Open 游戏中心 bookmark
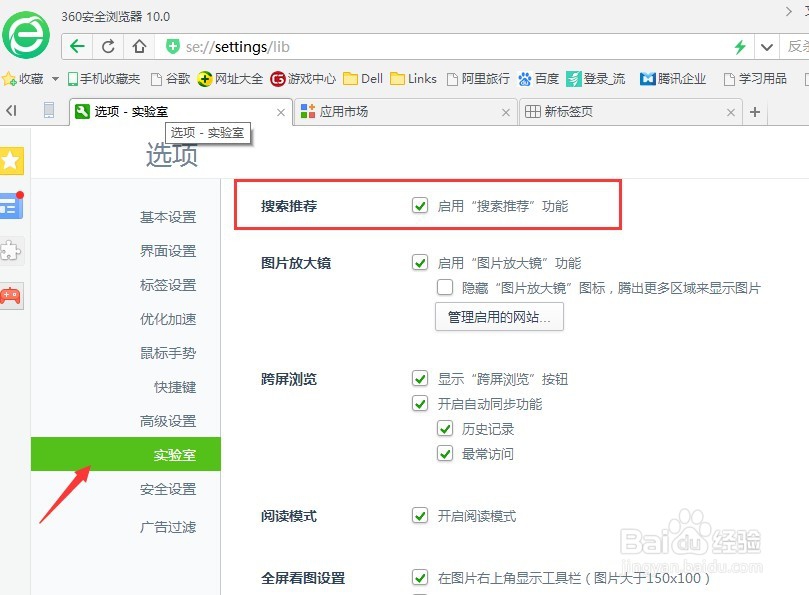Viewport: 809px width, 595px height. coord(303,79)
